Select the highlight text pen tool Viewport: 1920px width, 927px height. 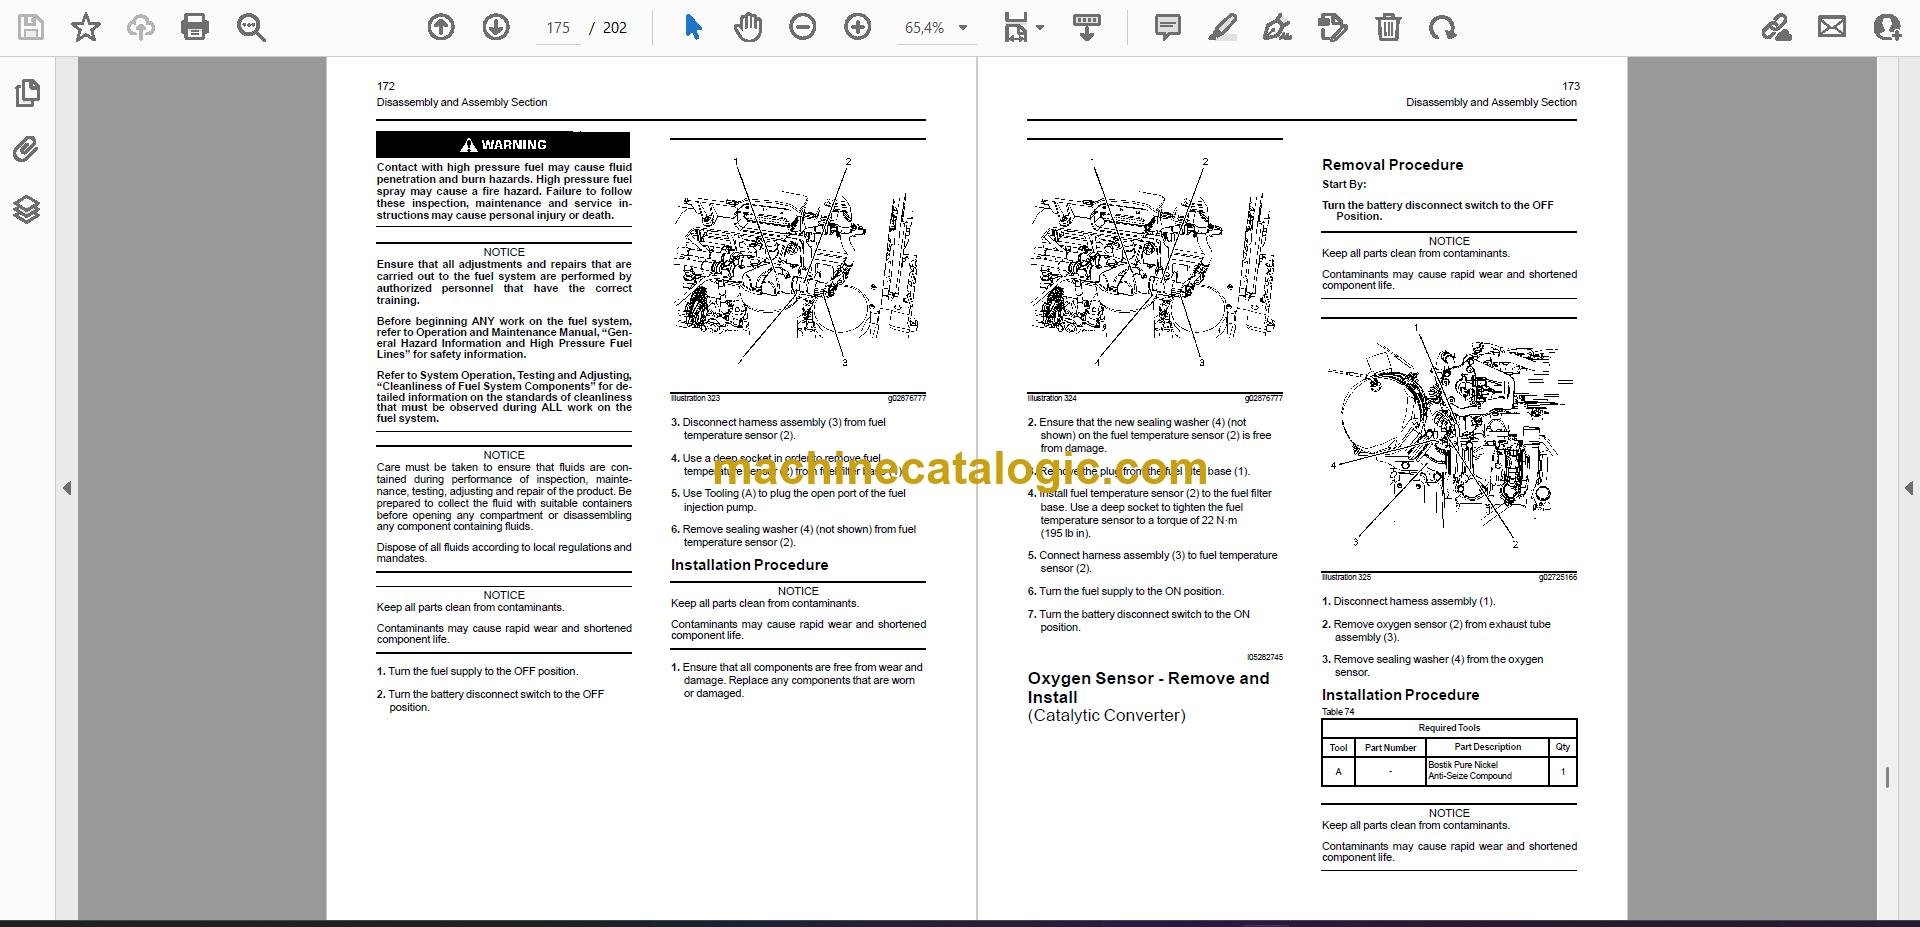pos(1222,27)
